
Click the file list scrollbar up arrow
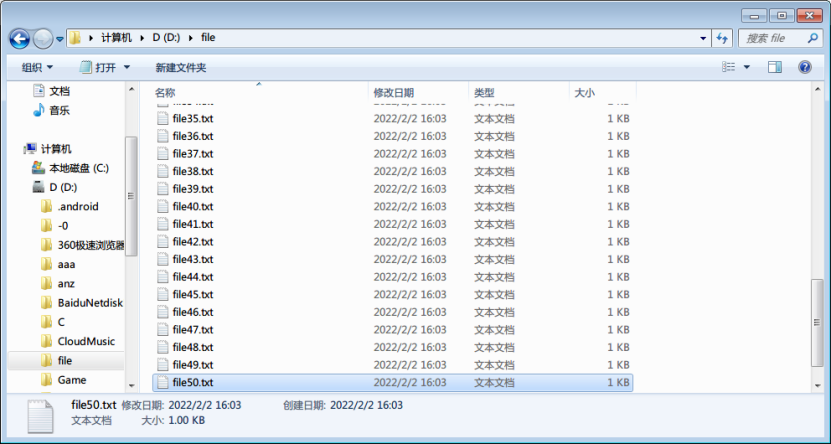click(817, 90)
